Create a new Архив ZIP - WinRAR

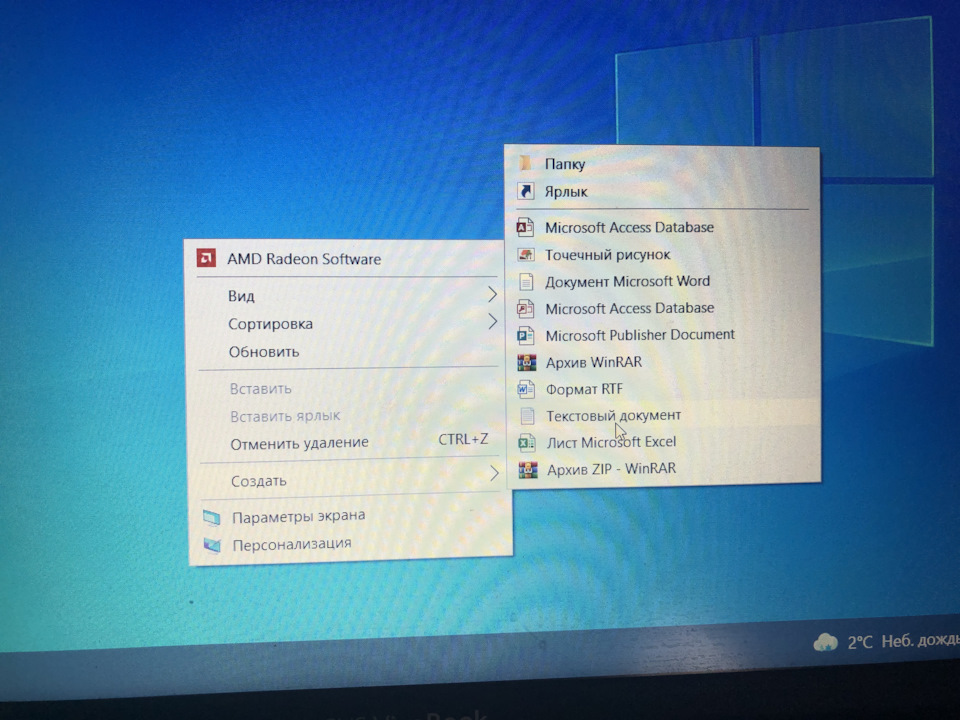pyautogui.click(x=665, y=469)
